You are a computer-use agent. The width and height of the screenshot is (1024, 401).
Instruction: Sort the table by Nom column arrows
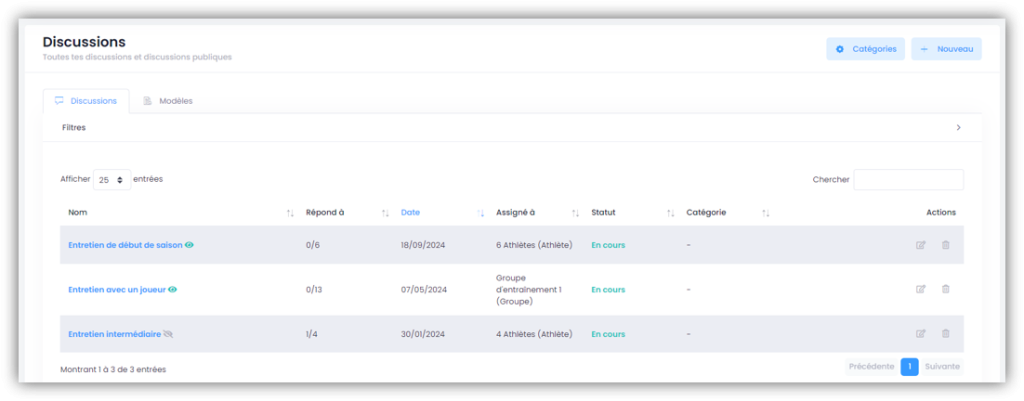tap(290, 213)
